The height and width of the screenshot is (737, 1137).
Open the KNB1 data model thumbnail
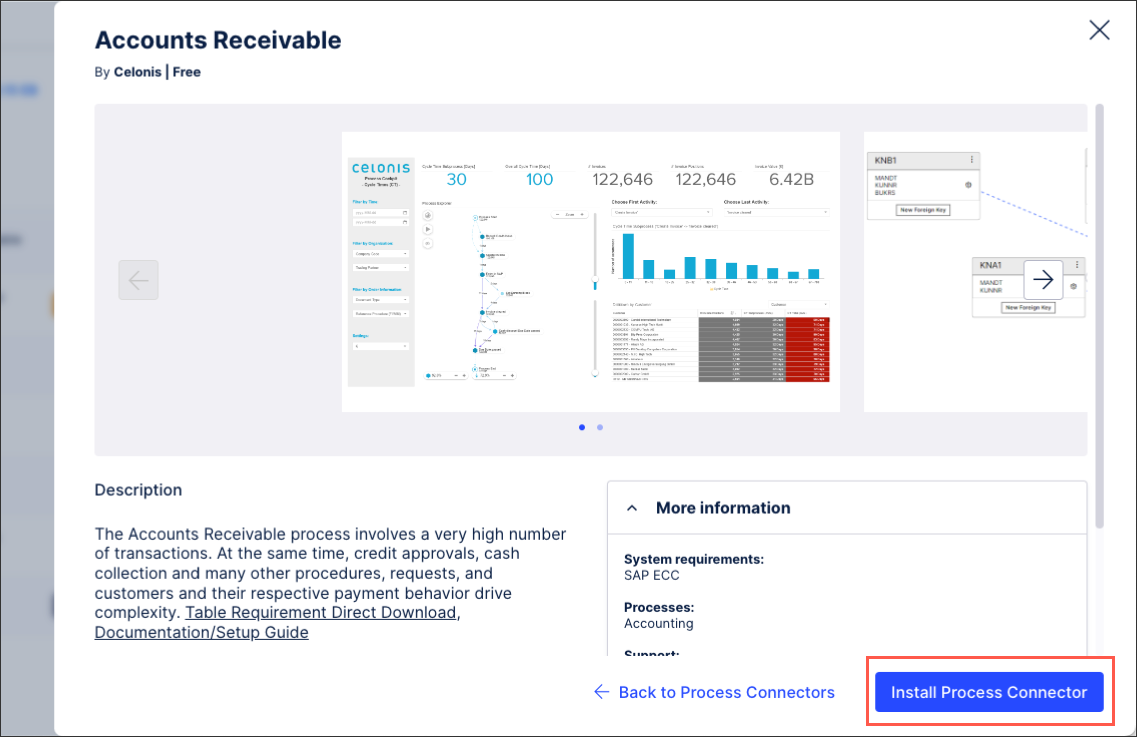point(975,272)
